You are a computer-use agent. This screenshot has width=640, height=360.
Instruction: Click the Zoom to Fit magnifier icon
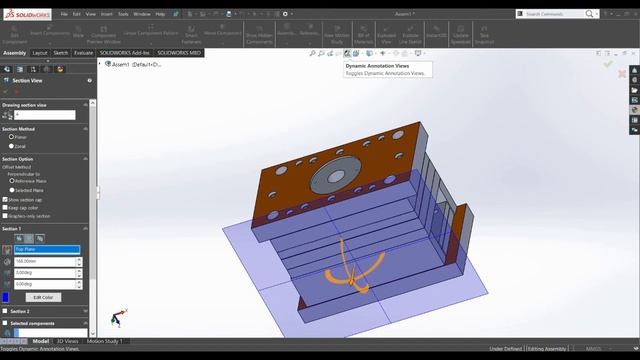pos(312,53)
